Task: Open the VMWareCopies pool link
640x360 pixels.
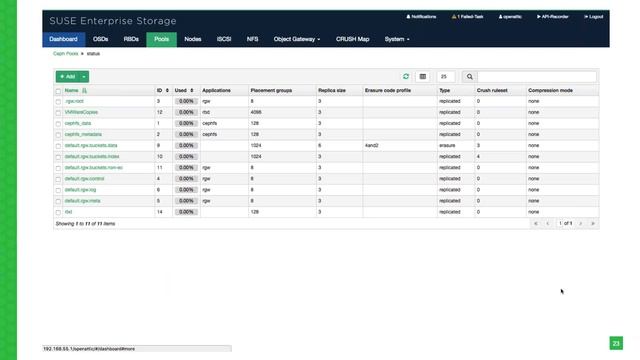Action: click(81, 112)
